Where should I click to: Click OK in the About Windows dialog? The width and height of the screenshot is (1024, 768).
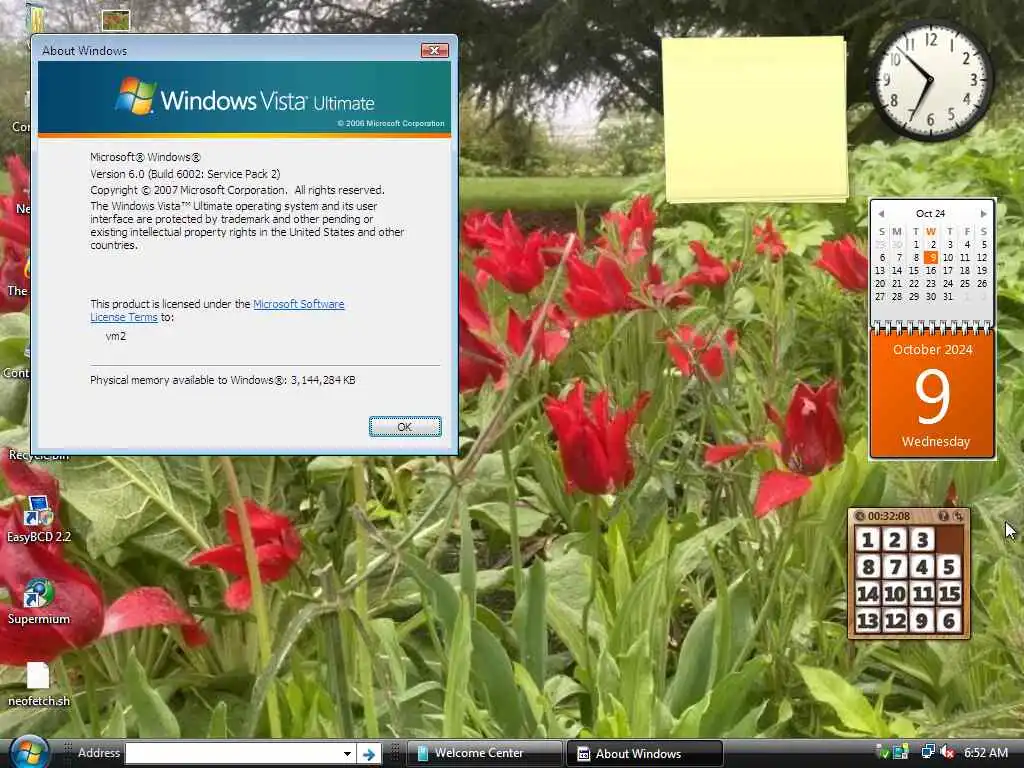pos(405,426)
